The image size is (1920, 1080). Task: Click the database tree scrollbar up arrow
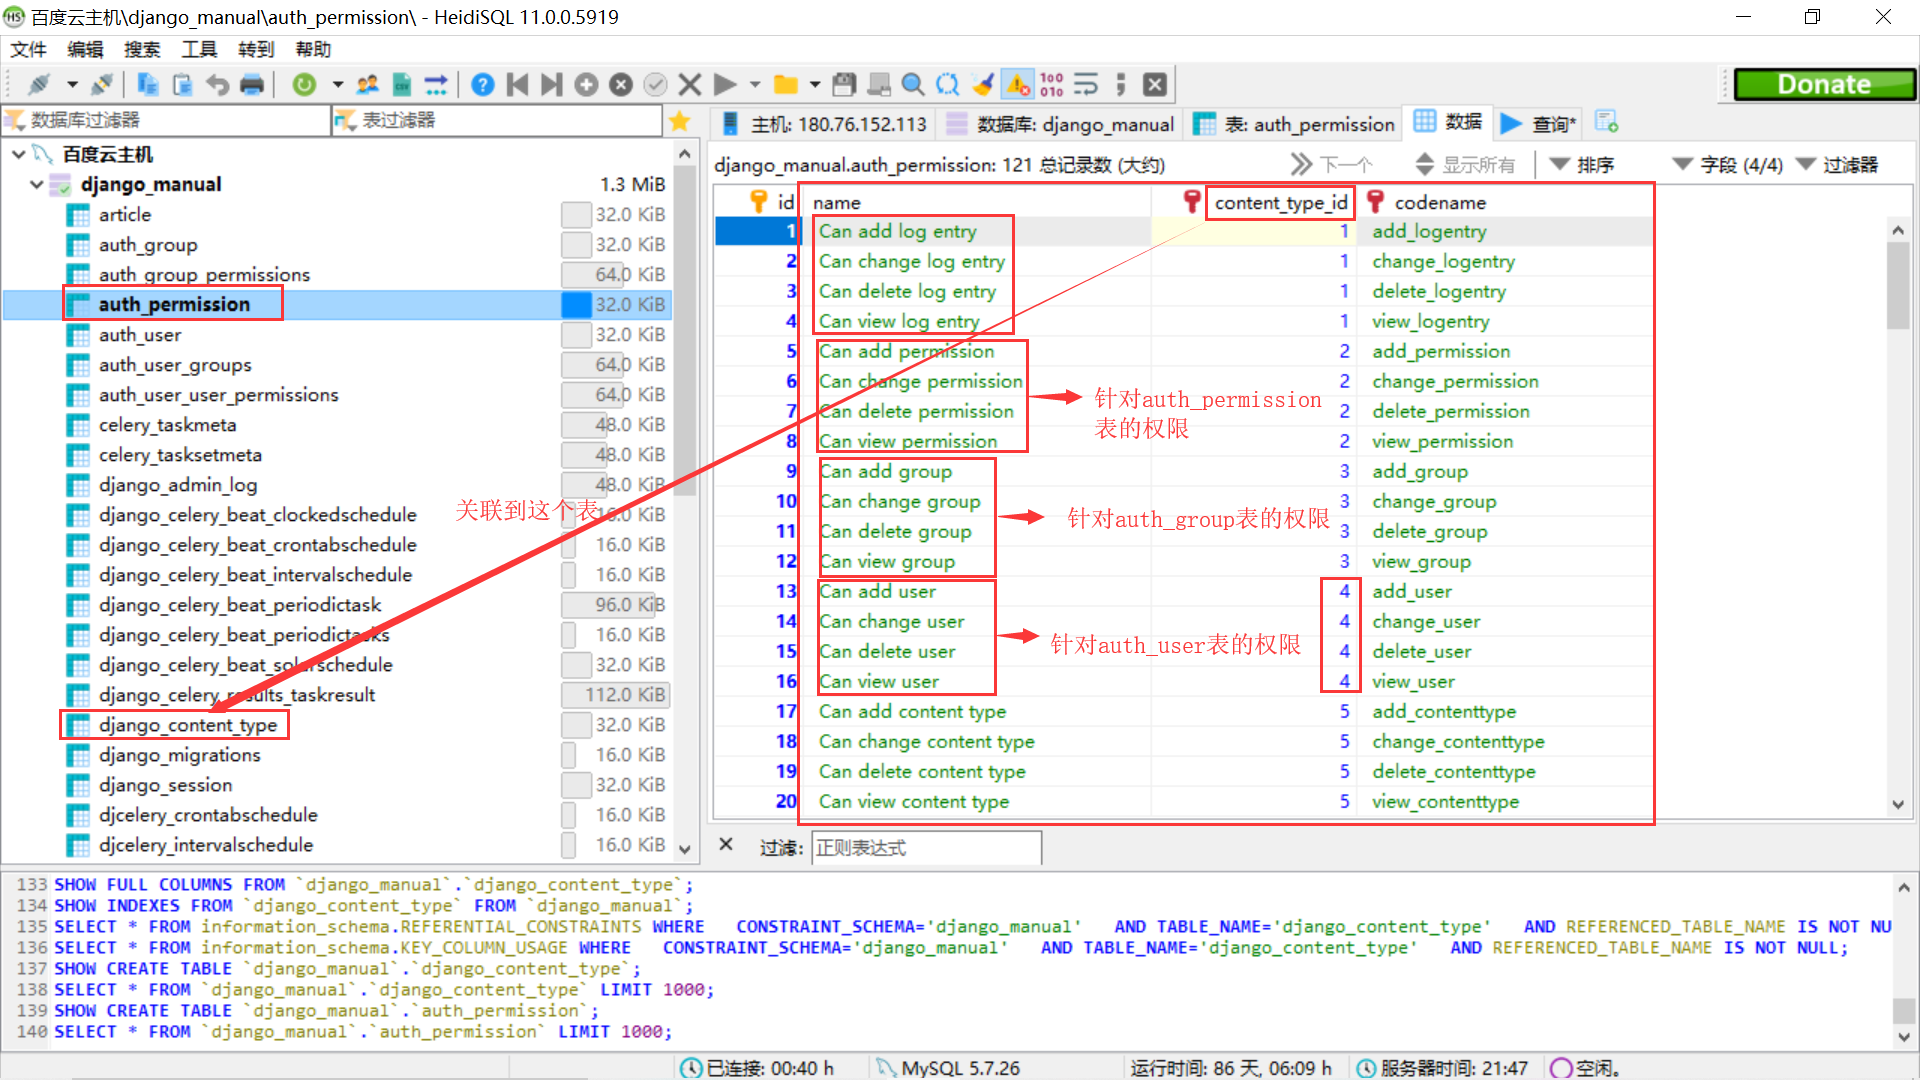click(685, 154)
